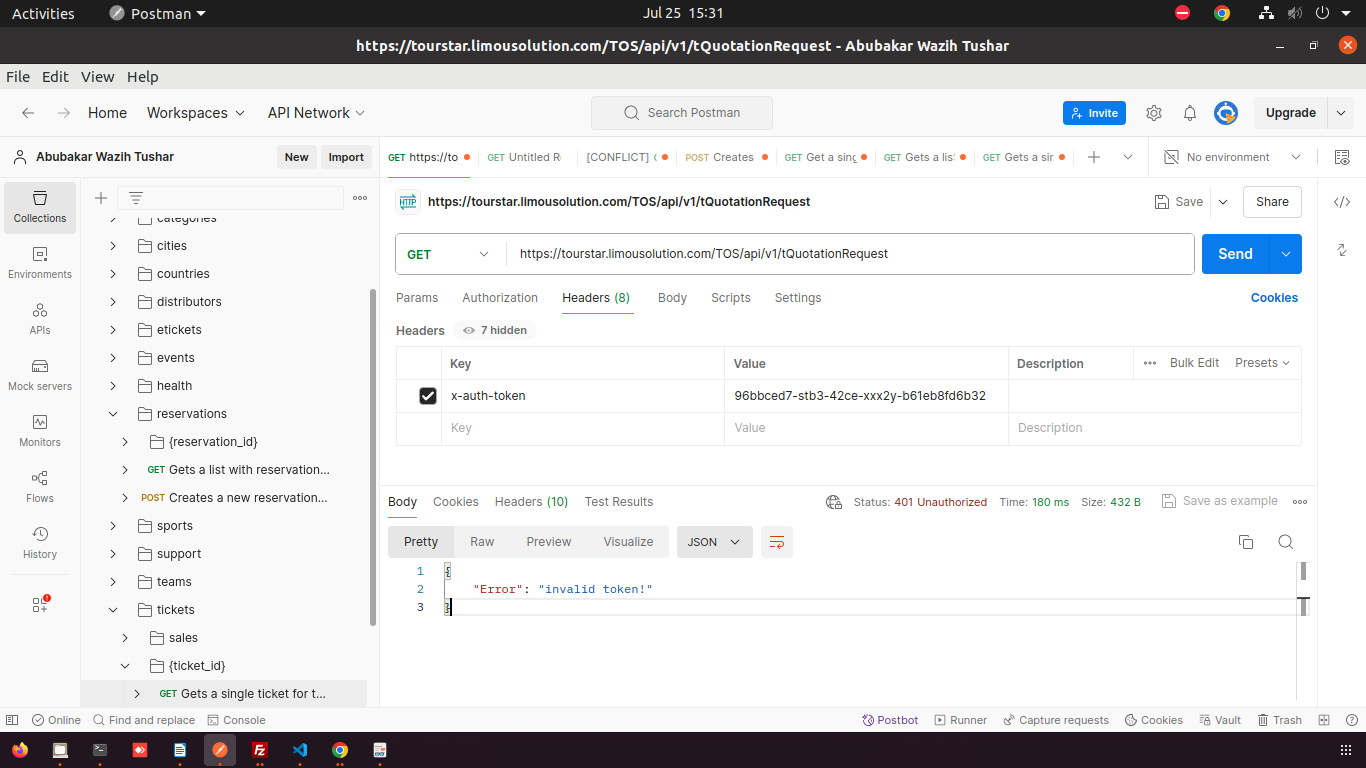Click the Send button
1366x768 pixels.
click(1235, 254)
